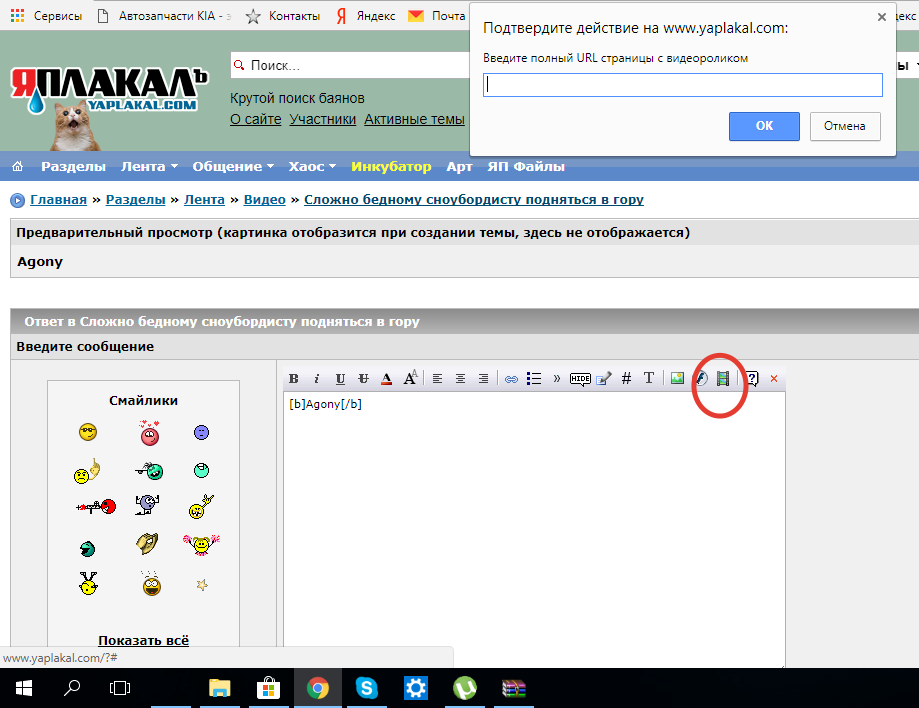This screenshot has height=708, width=919.
Task: Open the Арт section
Action: point(459,166)
